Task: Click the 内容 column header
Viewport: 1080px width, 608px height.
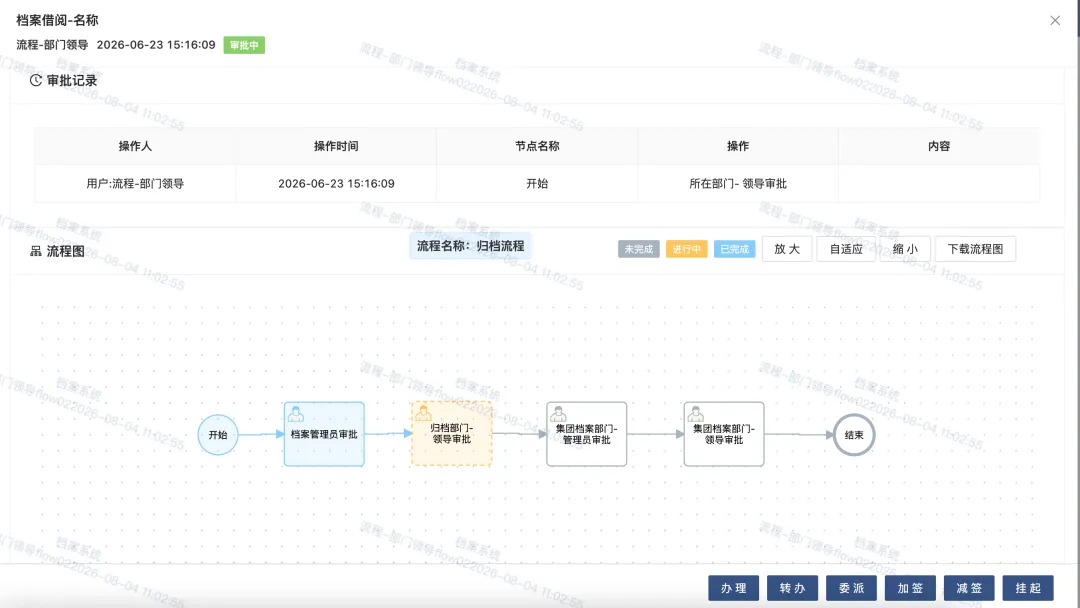Action: [939, 146]
